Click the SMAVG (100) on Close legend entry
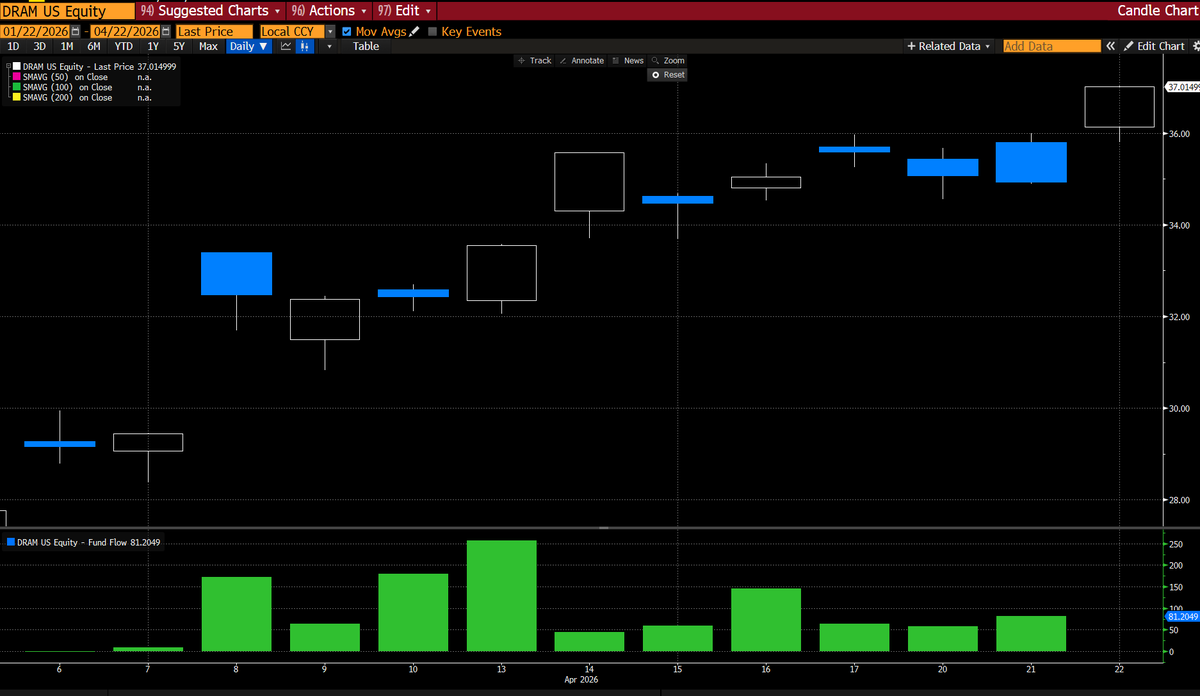Image resolution: width=1200 pixels, height=696 pixels. pos(68,87)
